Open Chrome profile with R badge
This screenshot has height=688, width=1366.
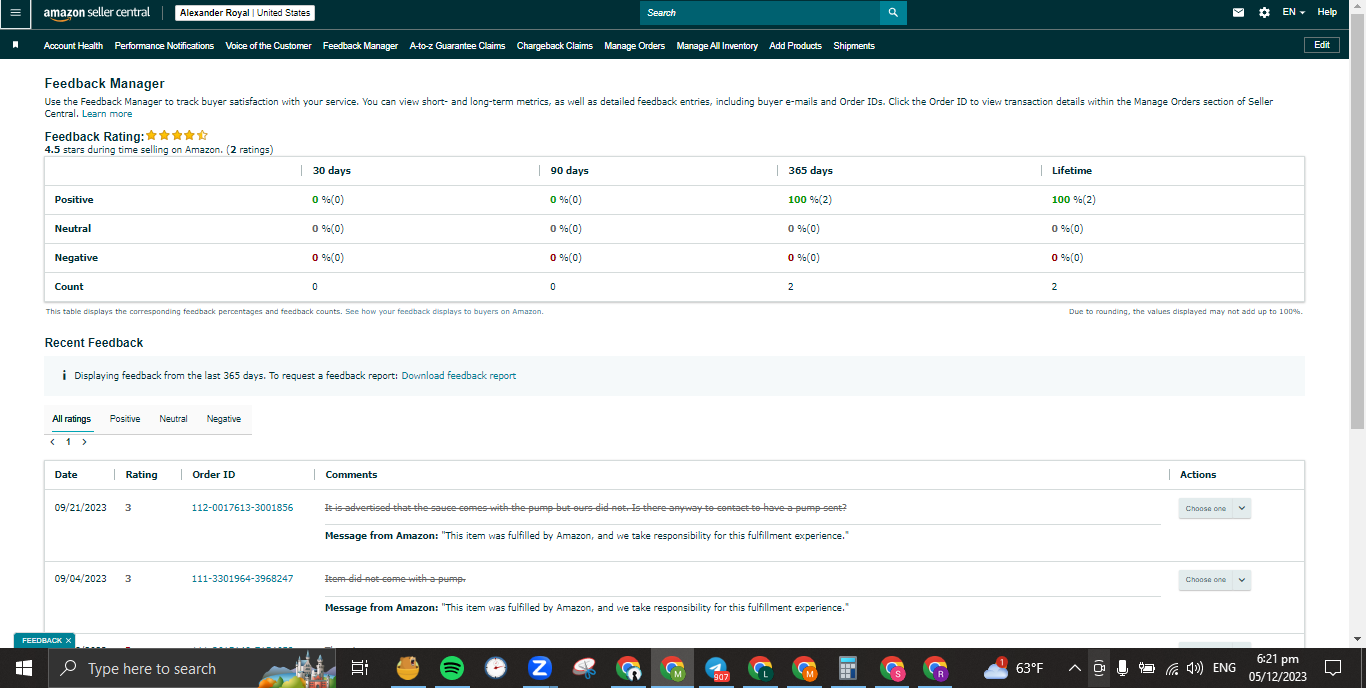coord(936,668)
